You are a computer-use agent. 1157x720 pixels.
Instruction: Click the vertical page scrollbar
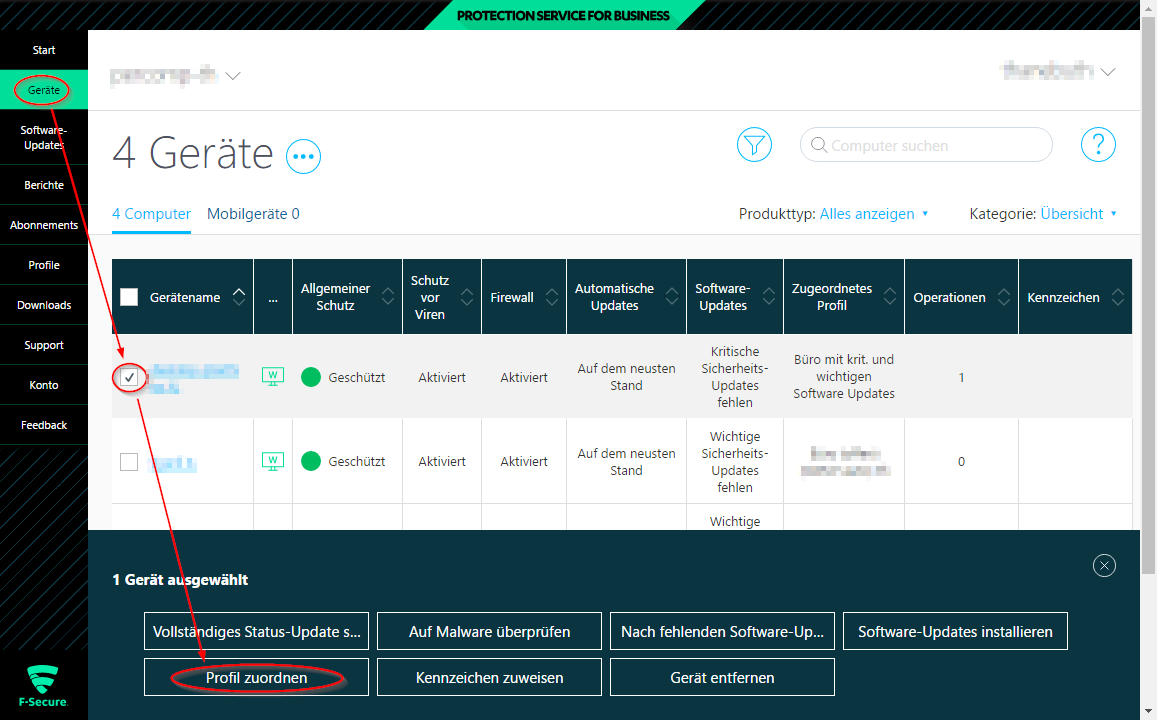(1148, 295)
